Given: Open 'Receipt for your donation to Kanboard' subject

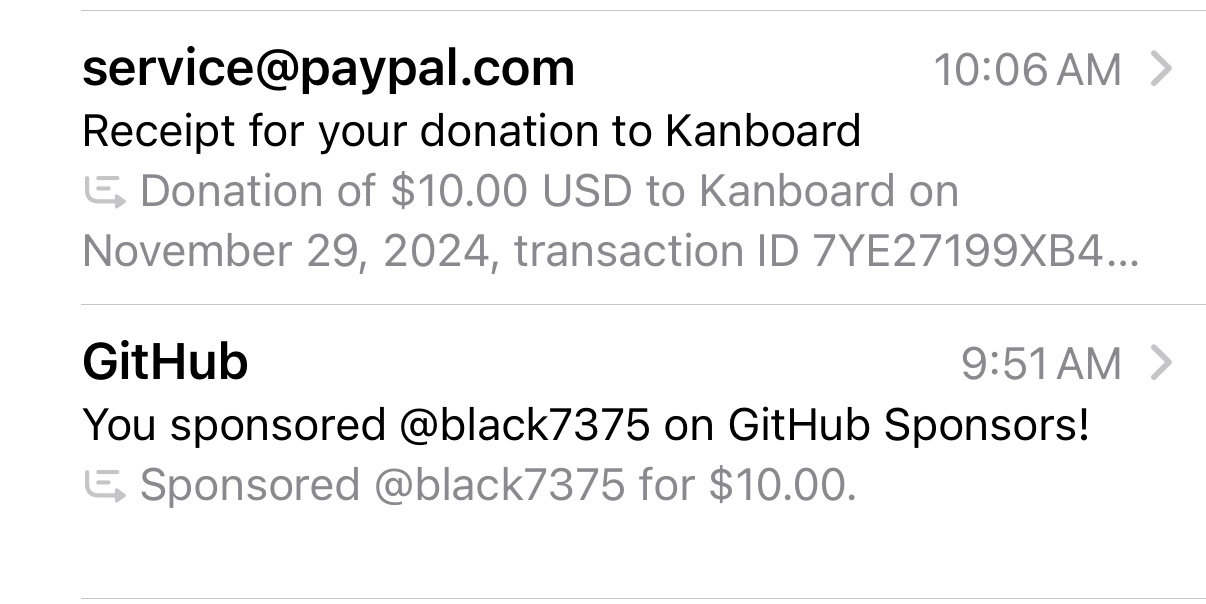Looking at the screenshot, I should (x=471, y=131).
